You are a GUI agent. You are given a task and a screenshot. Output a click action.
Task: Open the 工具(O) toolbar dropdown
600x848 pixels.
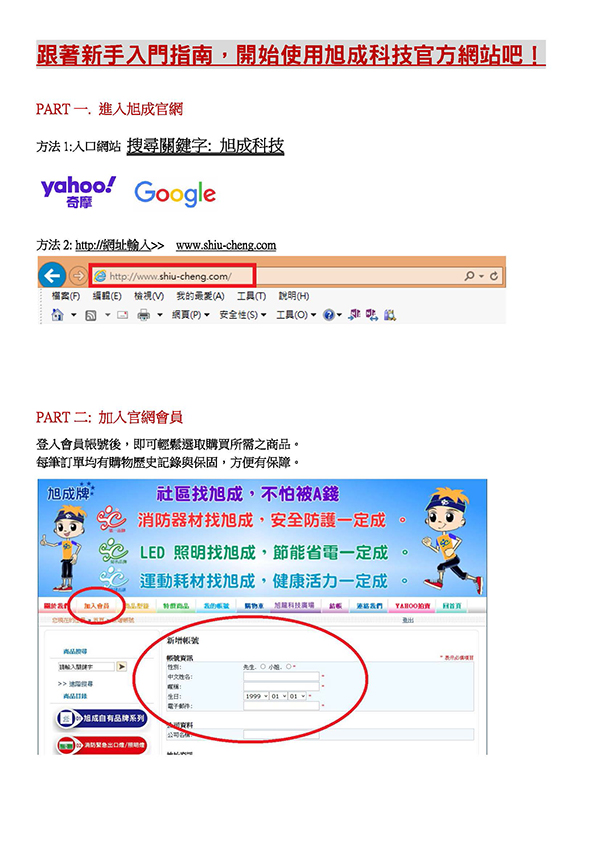pyautogui.click(x=296, y=315)
